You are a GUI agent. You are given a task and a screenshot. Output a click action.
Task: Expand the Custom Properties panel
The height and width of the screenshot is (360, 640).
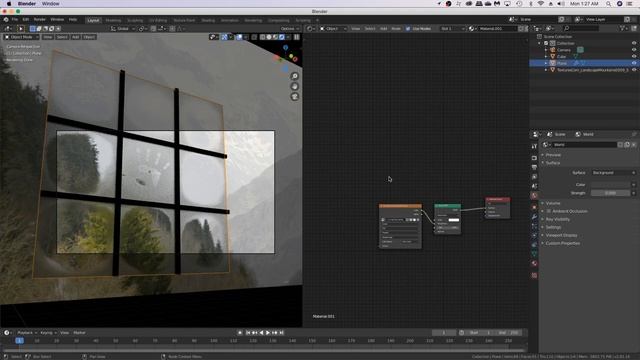click(x=562, y=243)
